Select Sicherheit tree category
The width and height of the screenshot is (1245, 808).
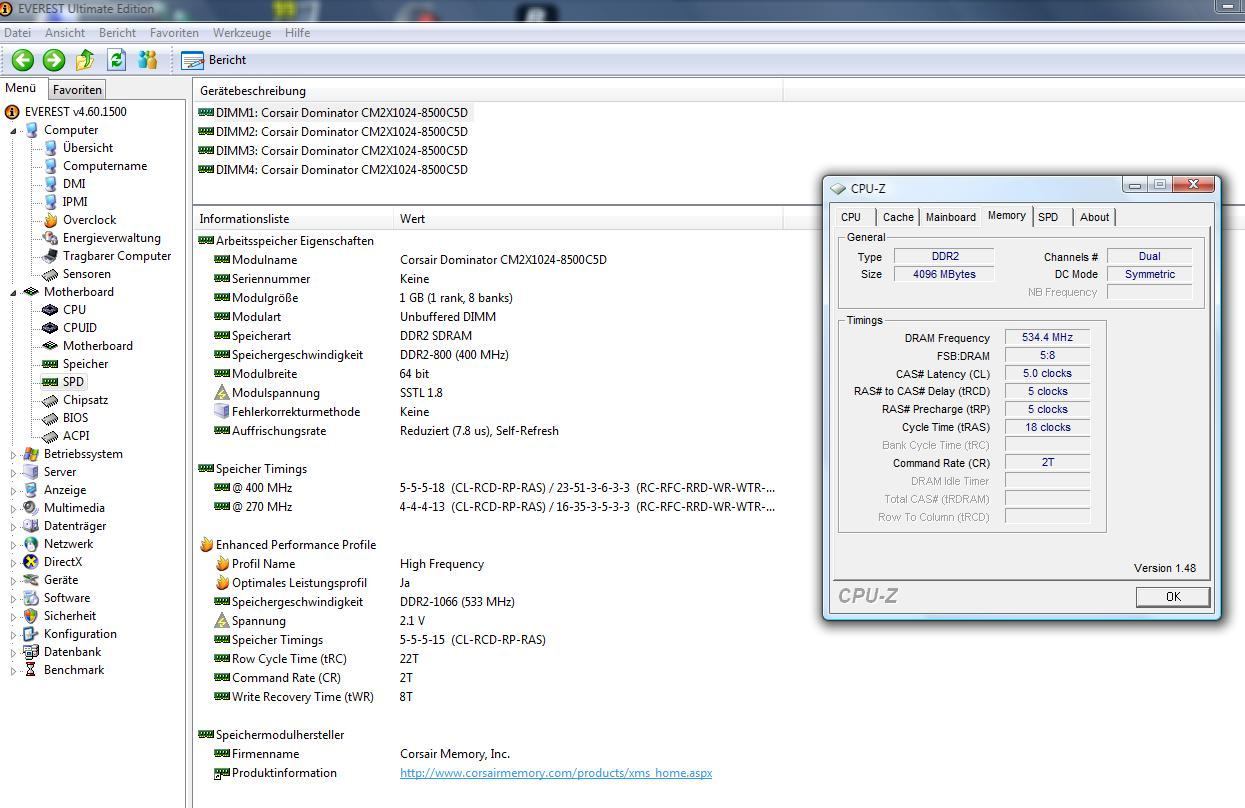coord(70,616)
